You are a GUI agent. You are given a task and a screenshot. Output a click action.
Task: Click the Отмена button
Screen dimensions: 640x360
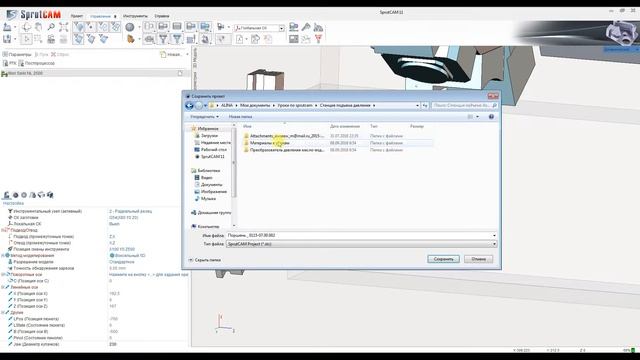(x=478, y=259)
